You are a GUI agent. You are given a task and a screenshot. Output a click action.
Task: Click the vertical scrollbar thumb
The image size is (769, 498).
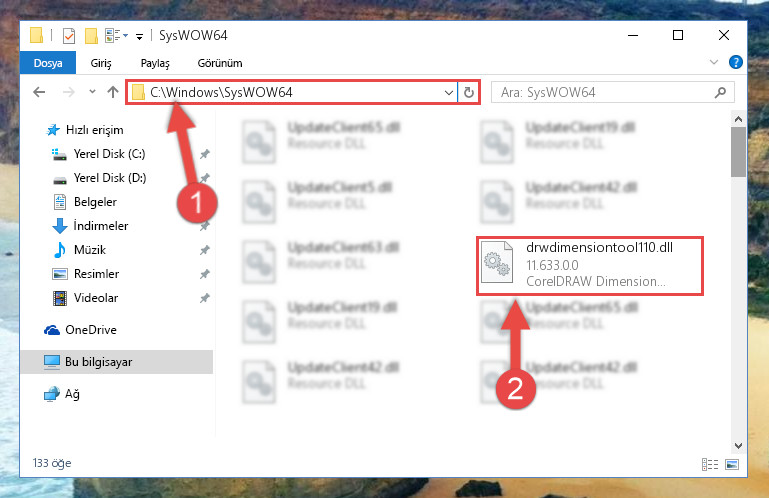coord(738,152)
